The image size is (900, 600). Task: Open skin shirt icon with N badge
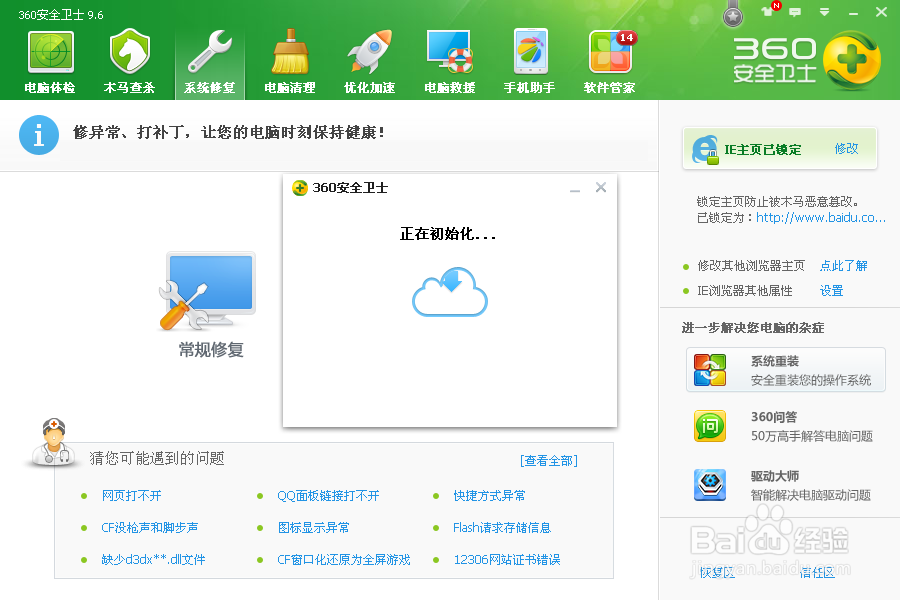tap(769, 10)
